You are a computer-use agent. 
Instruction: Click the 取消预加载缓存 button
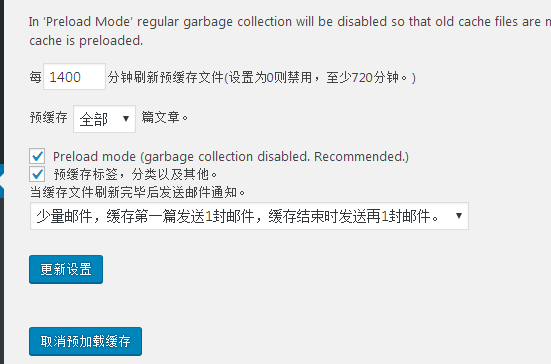point(85,342)
